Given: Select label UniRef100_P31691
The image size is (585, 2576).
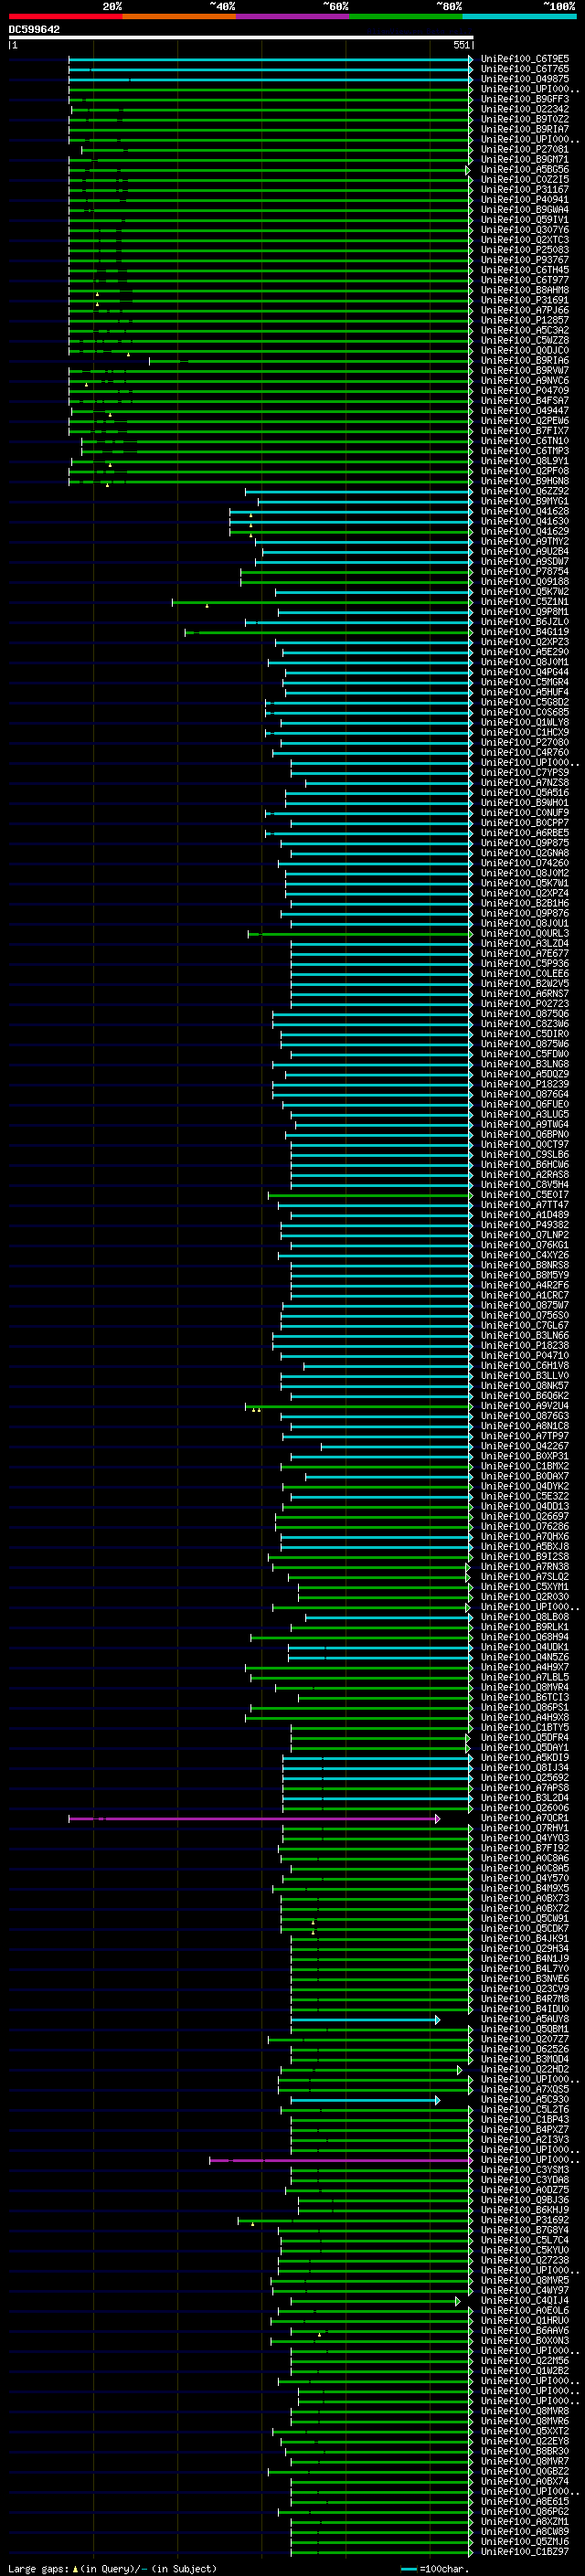Looking at the screenshot, I should pos(524,300).
